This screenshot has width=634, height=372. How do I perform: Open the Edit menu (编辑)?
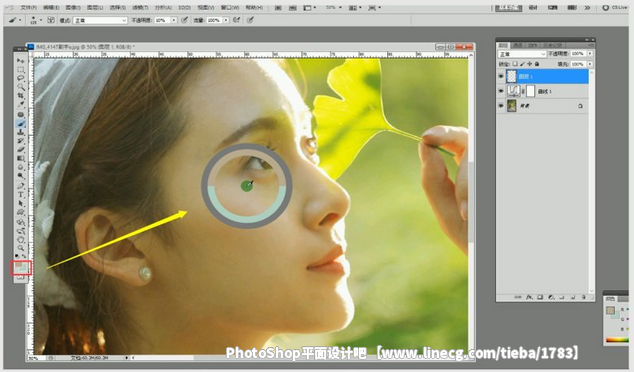click(x=51, y=8)
